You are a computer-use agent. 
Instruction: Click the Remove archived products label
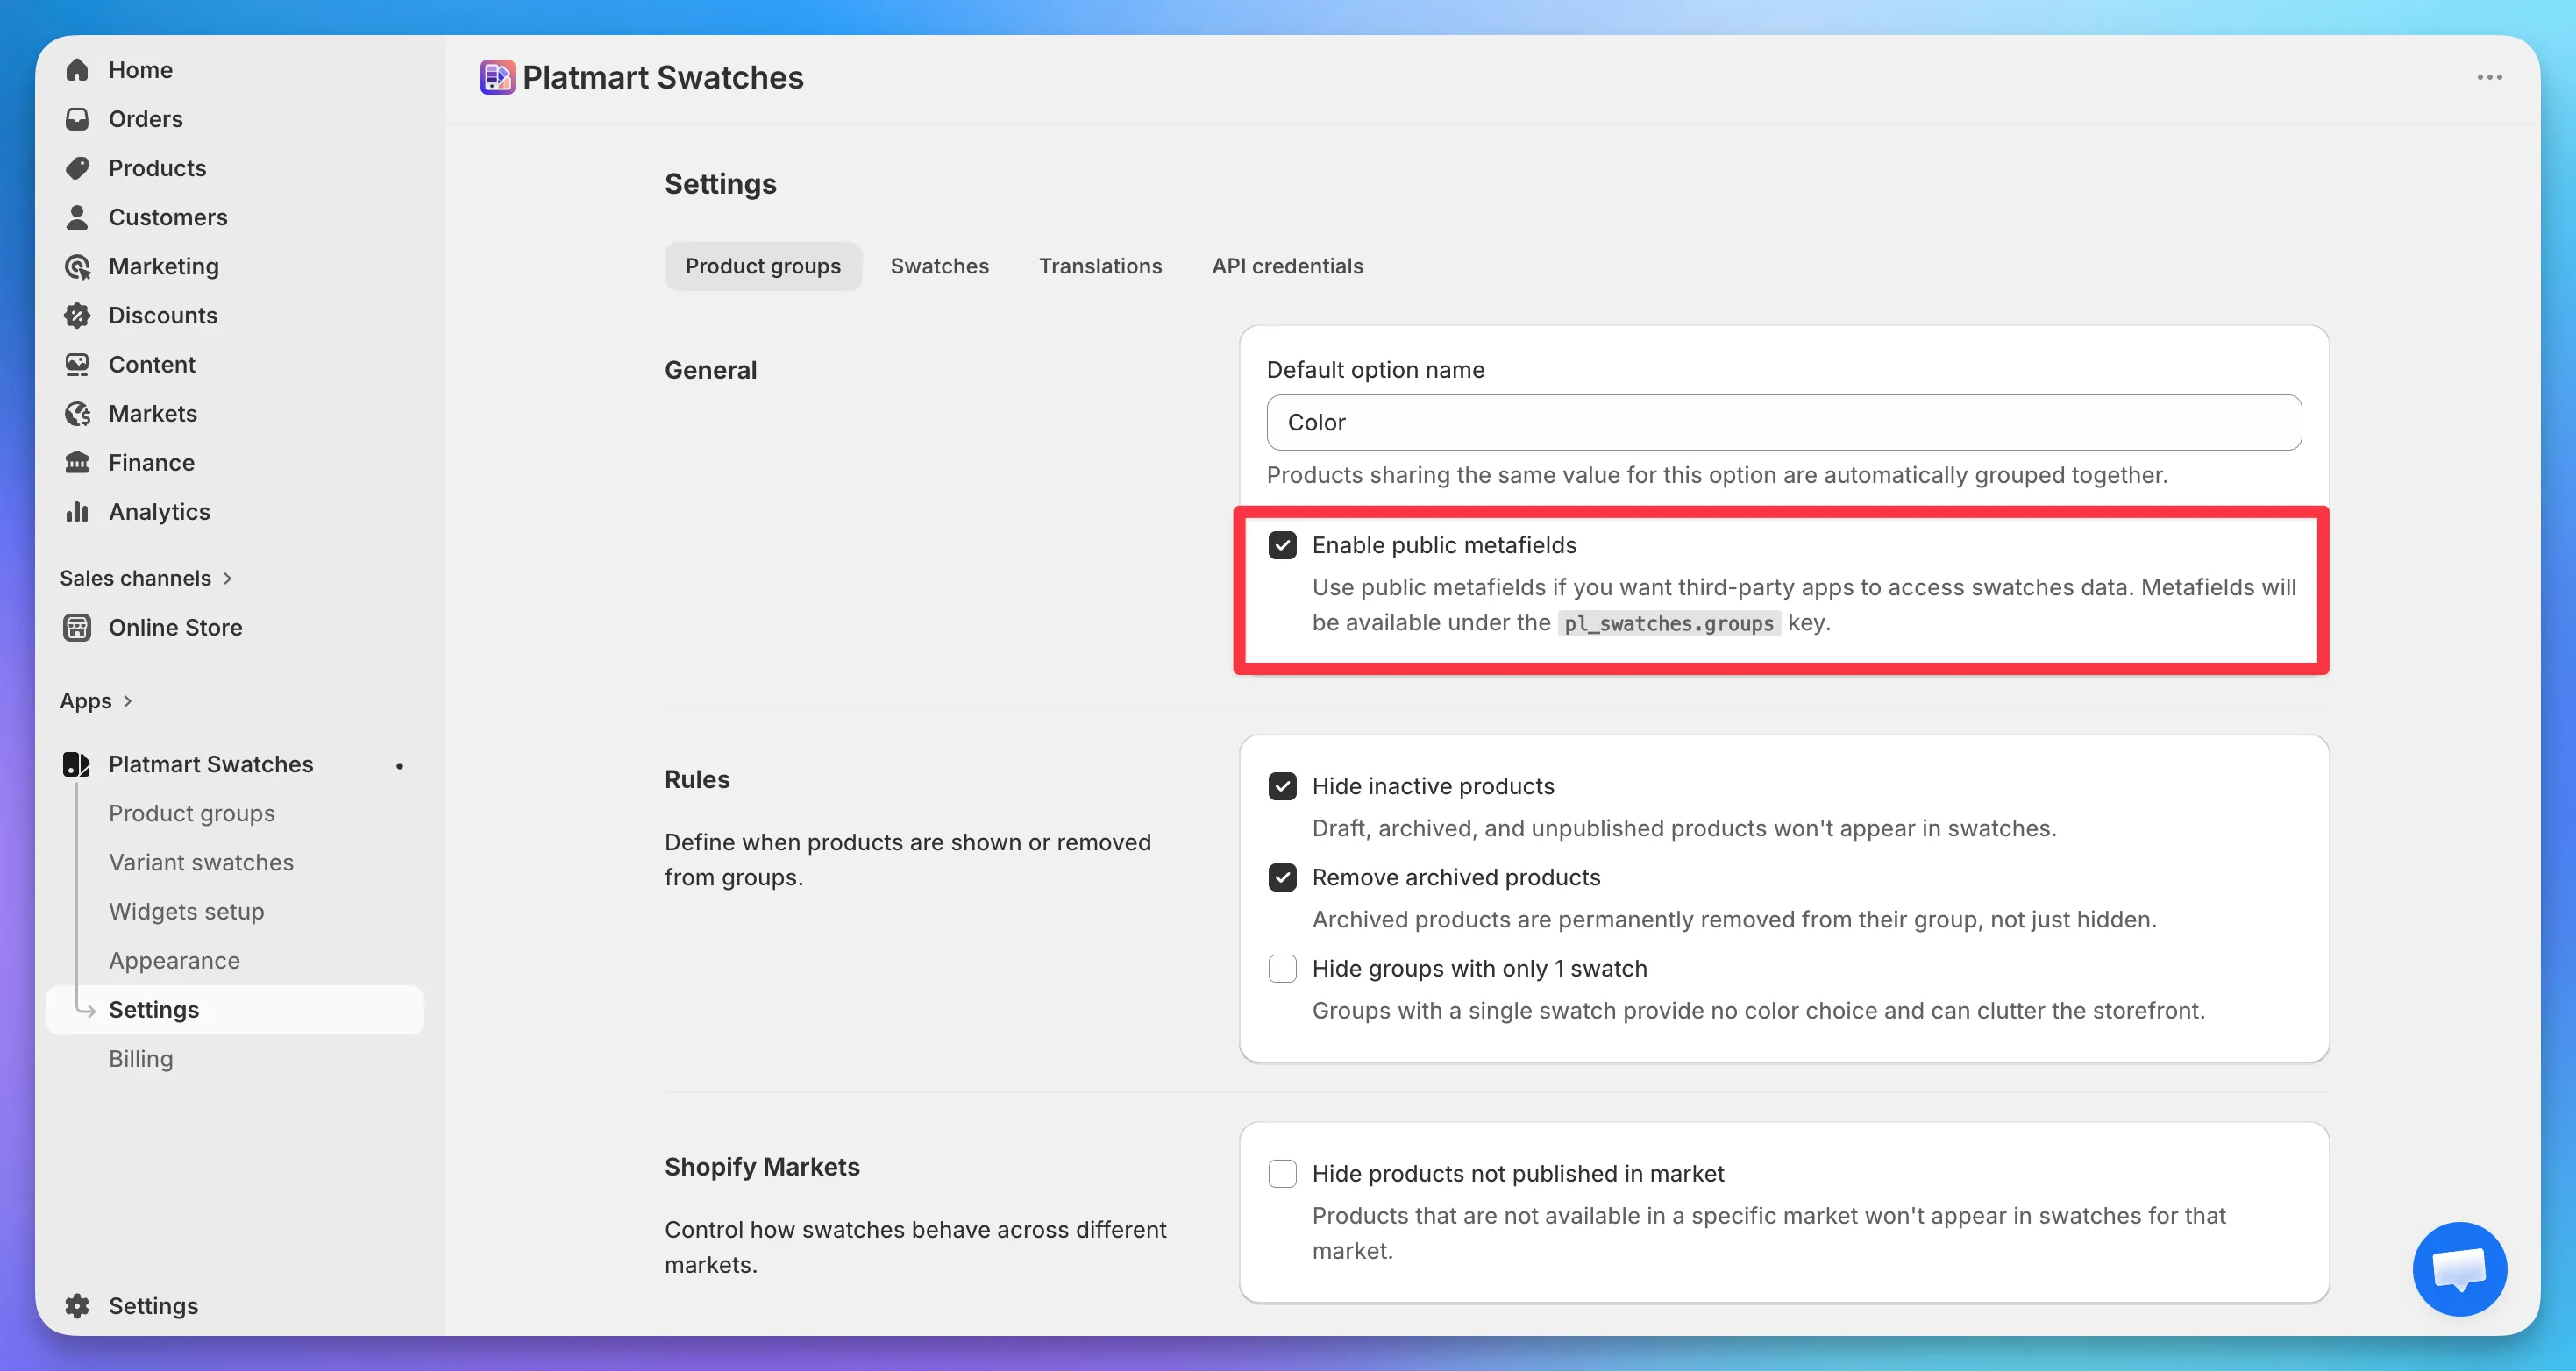point(1456,877)
